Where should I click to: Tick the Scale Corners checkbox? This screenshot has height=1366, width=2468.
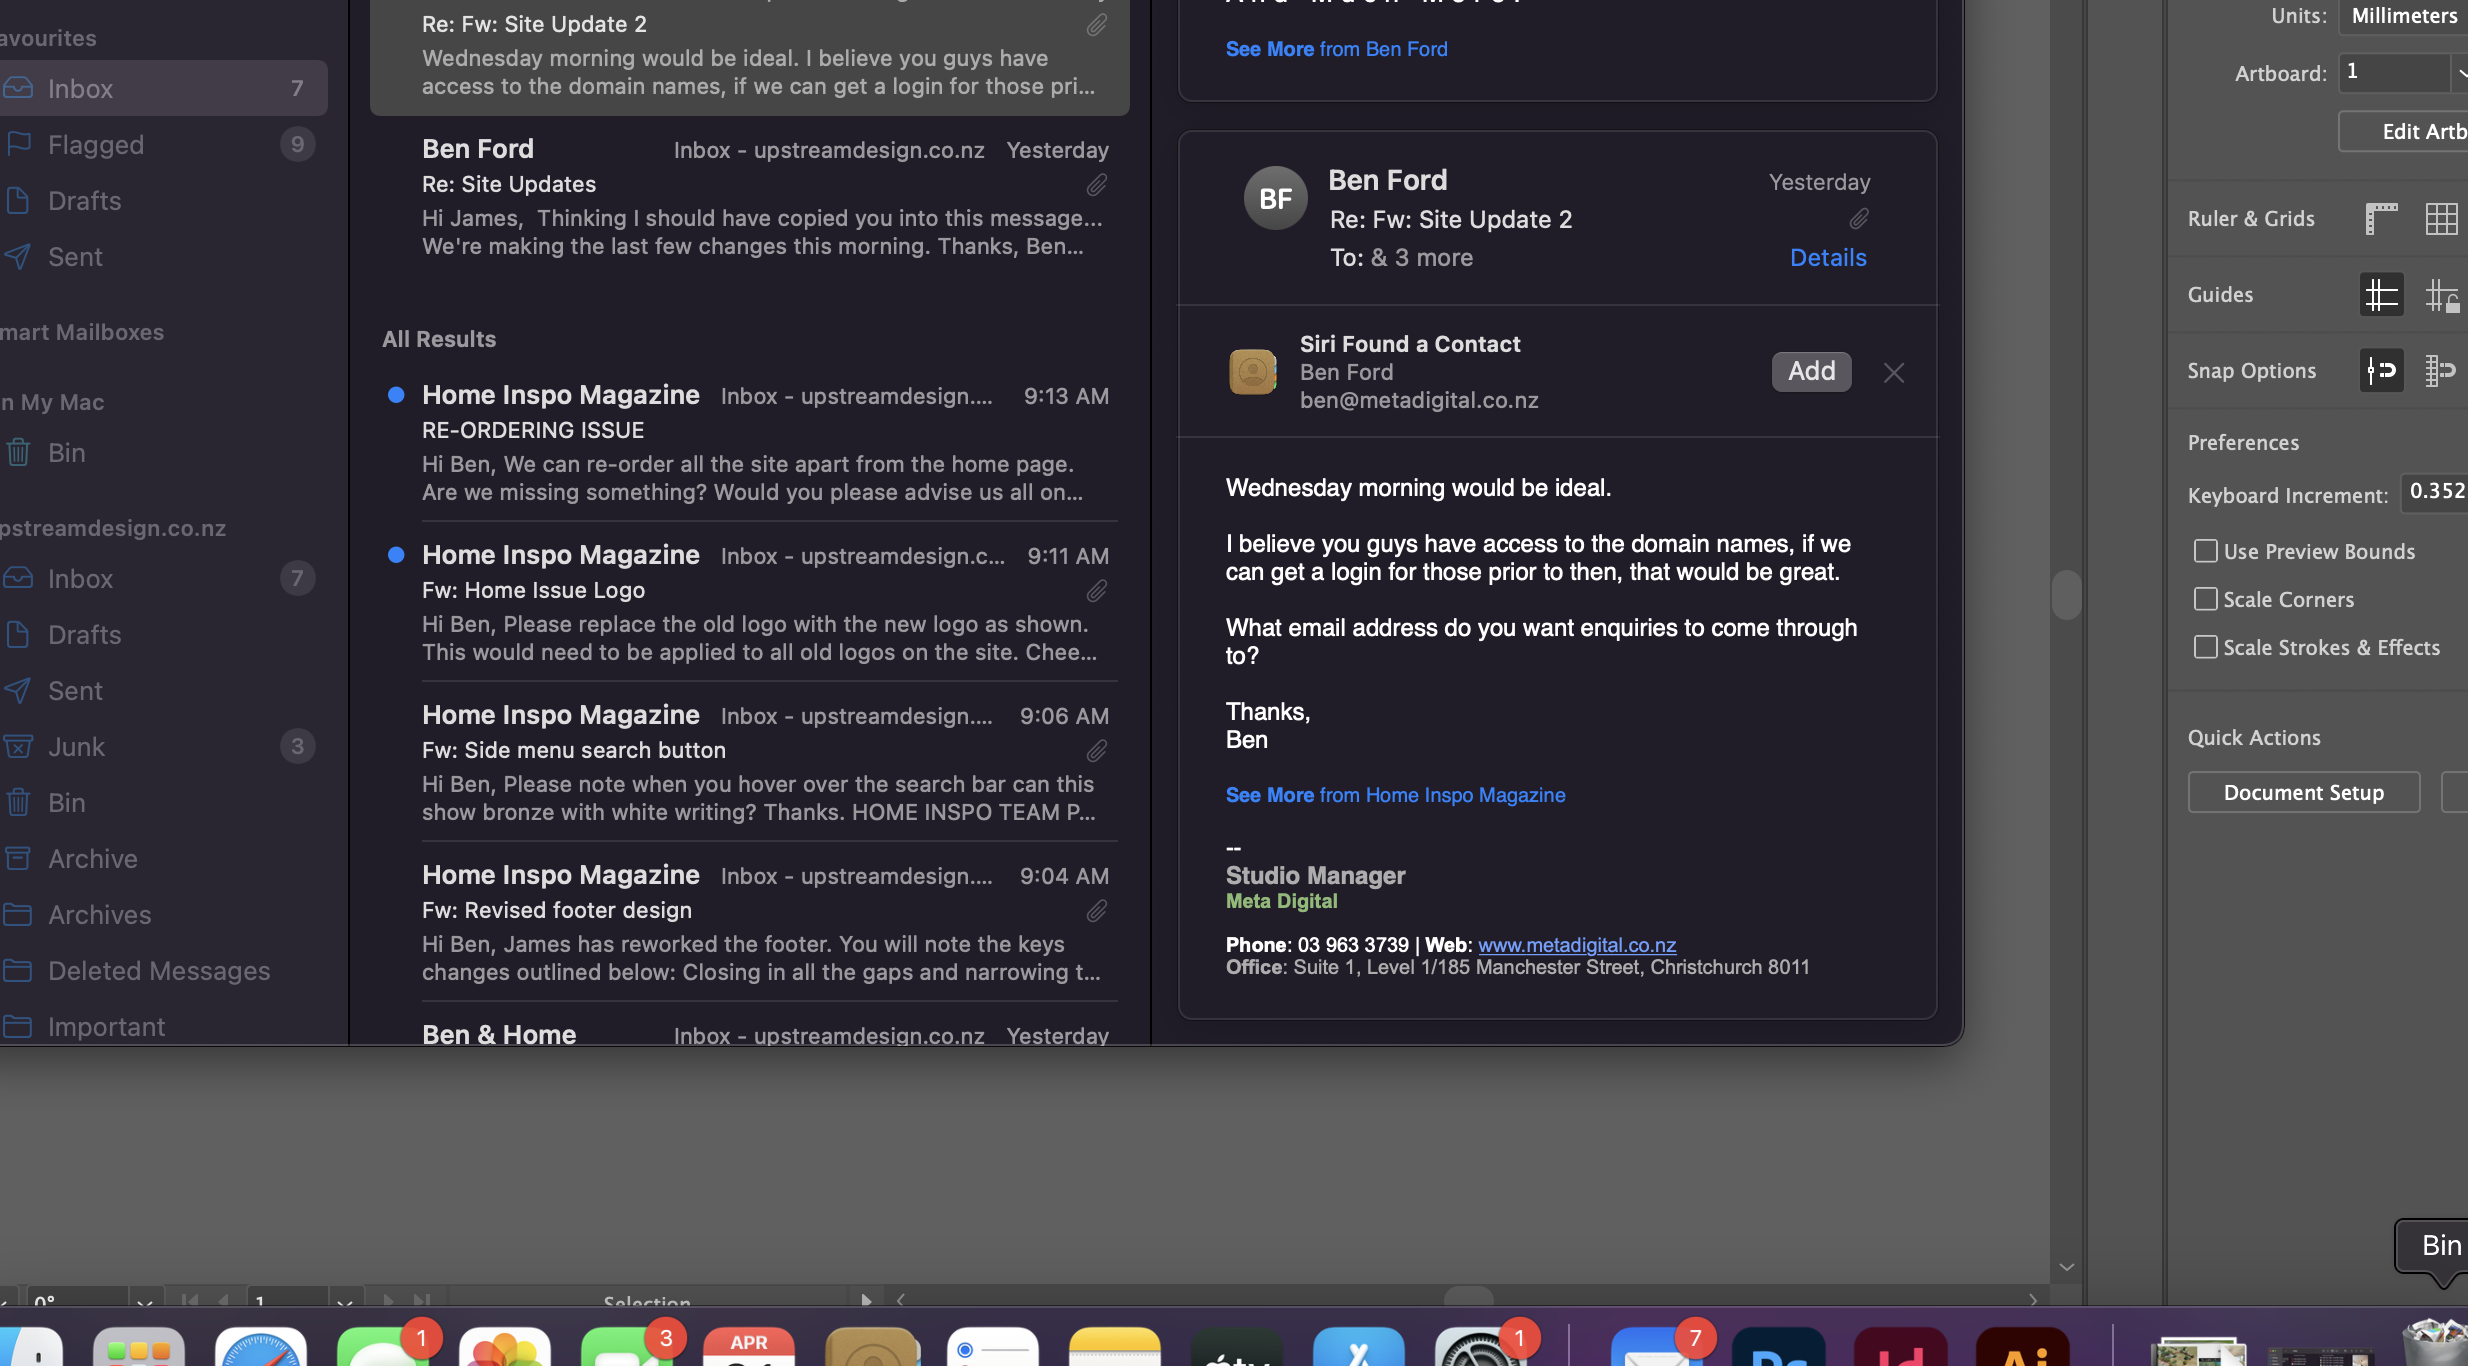click(x=2205, y=599)
